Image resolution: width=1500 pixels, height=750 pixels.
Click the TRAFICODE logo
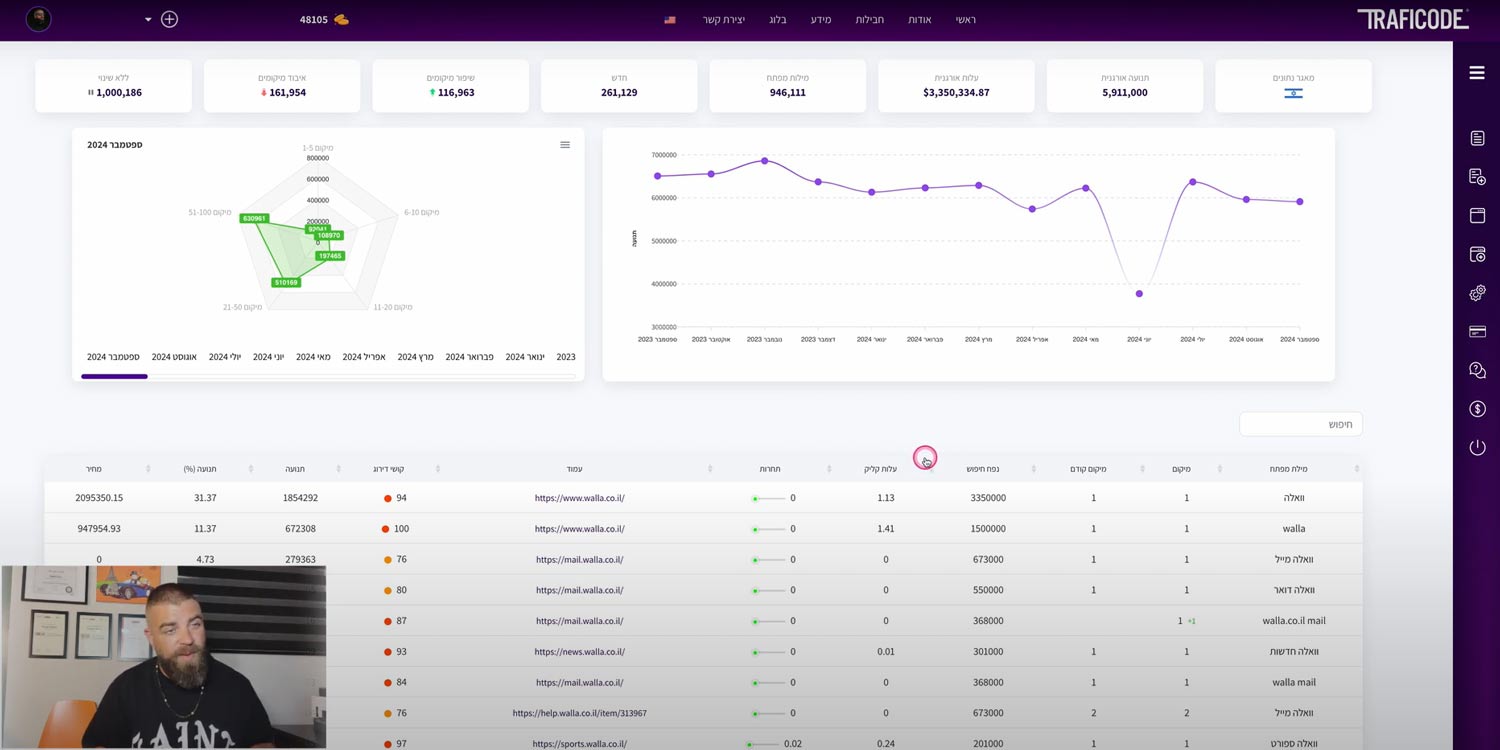coord(1412,19)
